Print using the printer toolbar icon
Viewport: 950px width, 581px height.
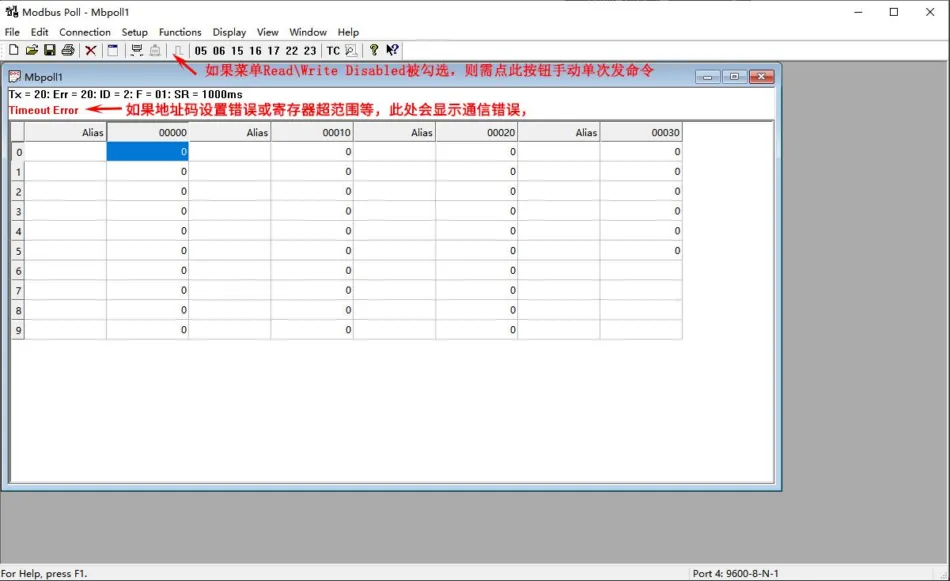tap(68, 50)
